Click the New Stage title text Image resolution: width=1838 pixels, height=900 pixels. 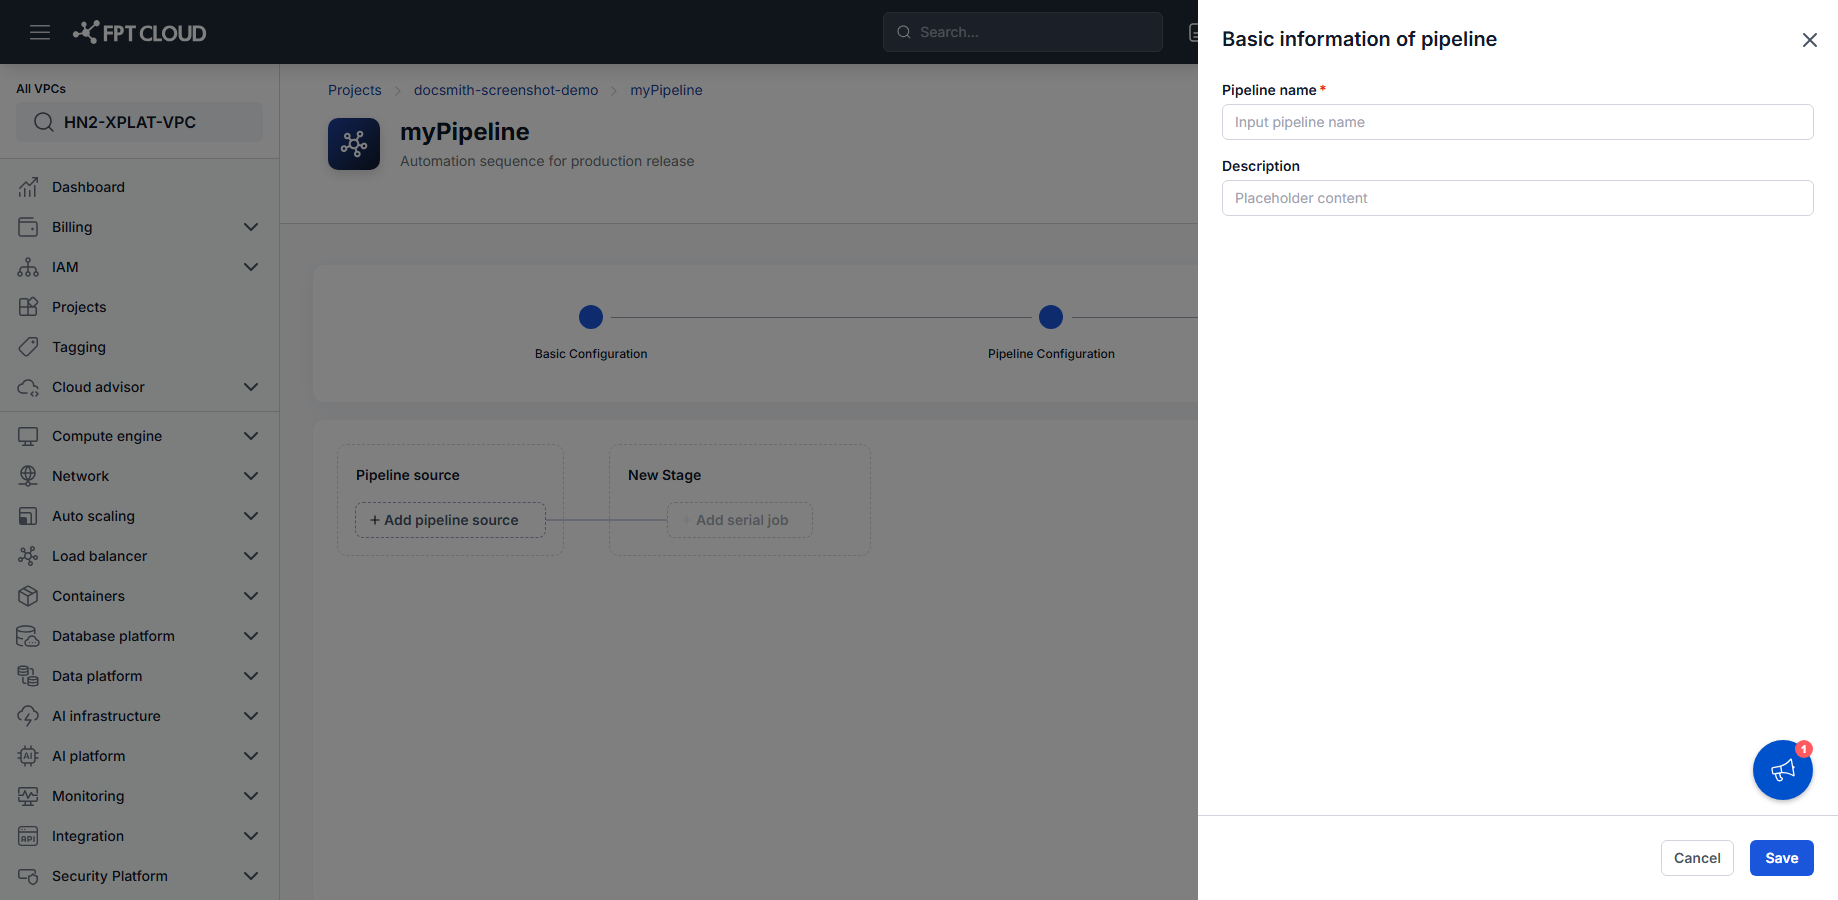tap(664, 475)
